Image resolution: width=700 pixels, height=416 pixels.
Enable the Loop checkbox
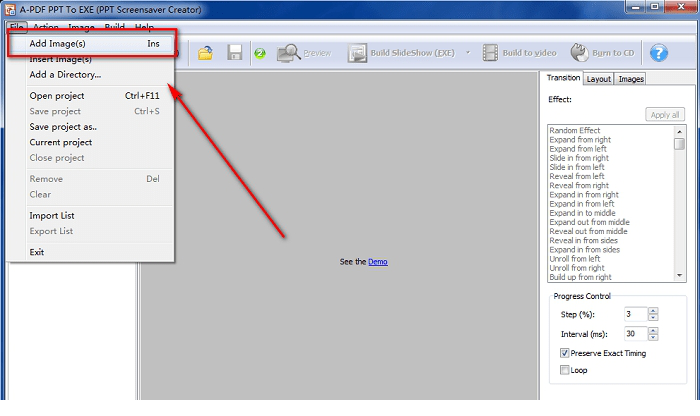point(564,370)
